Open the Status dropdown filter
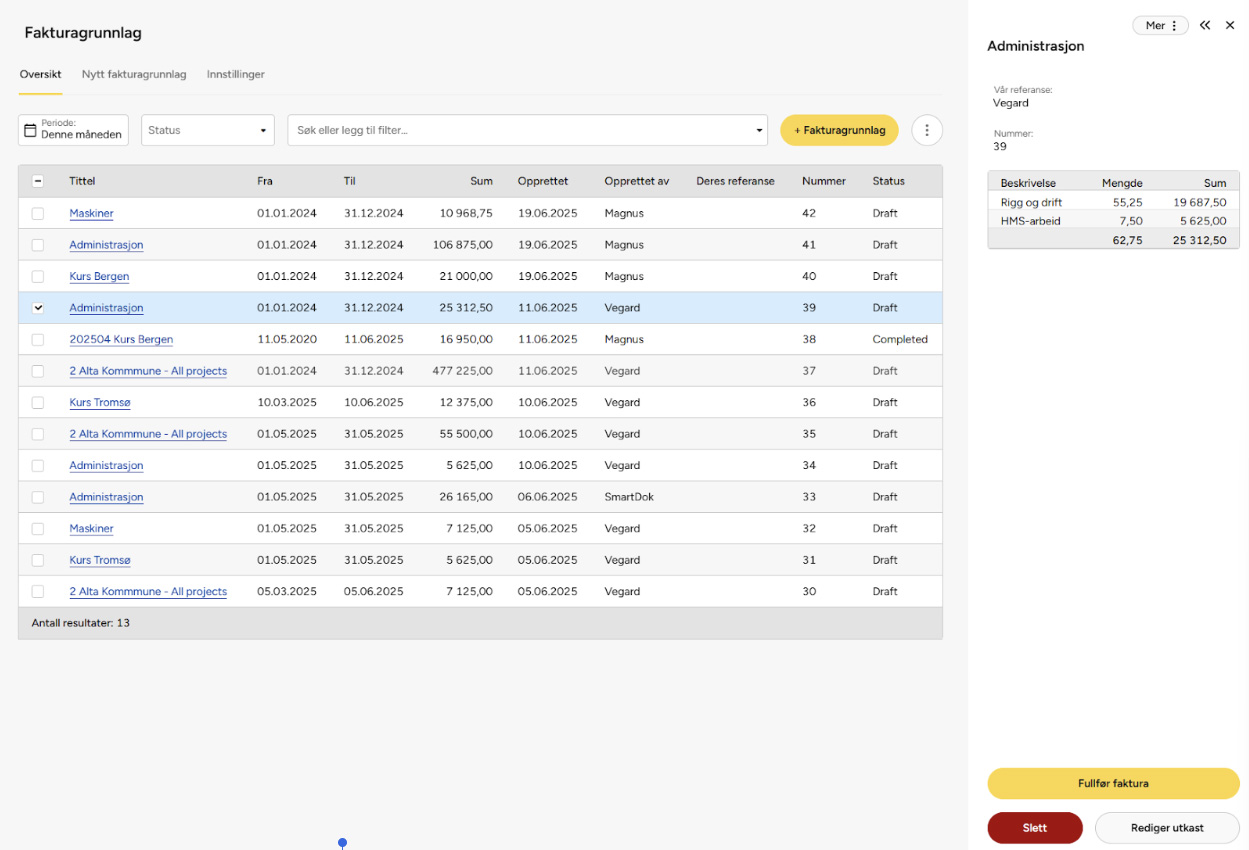The width and height of the screenshot is (1249, 850). pos(208,130)
